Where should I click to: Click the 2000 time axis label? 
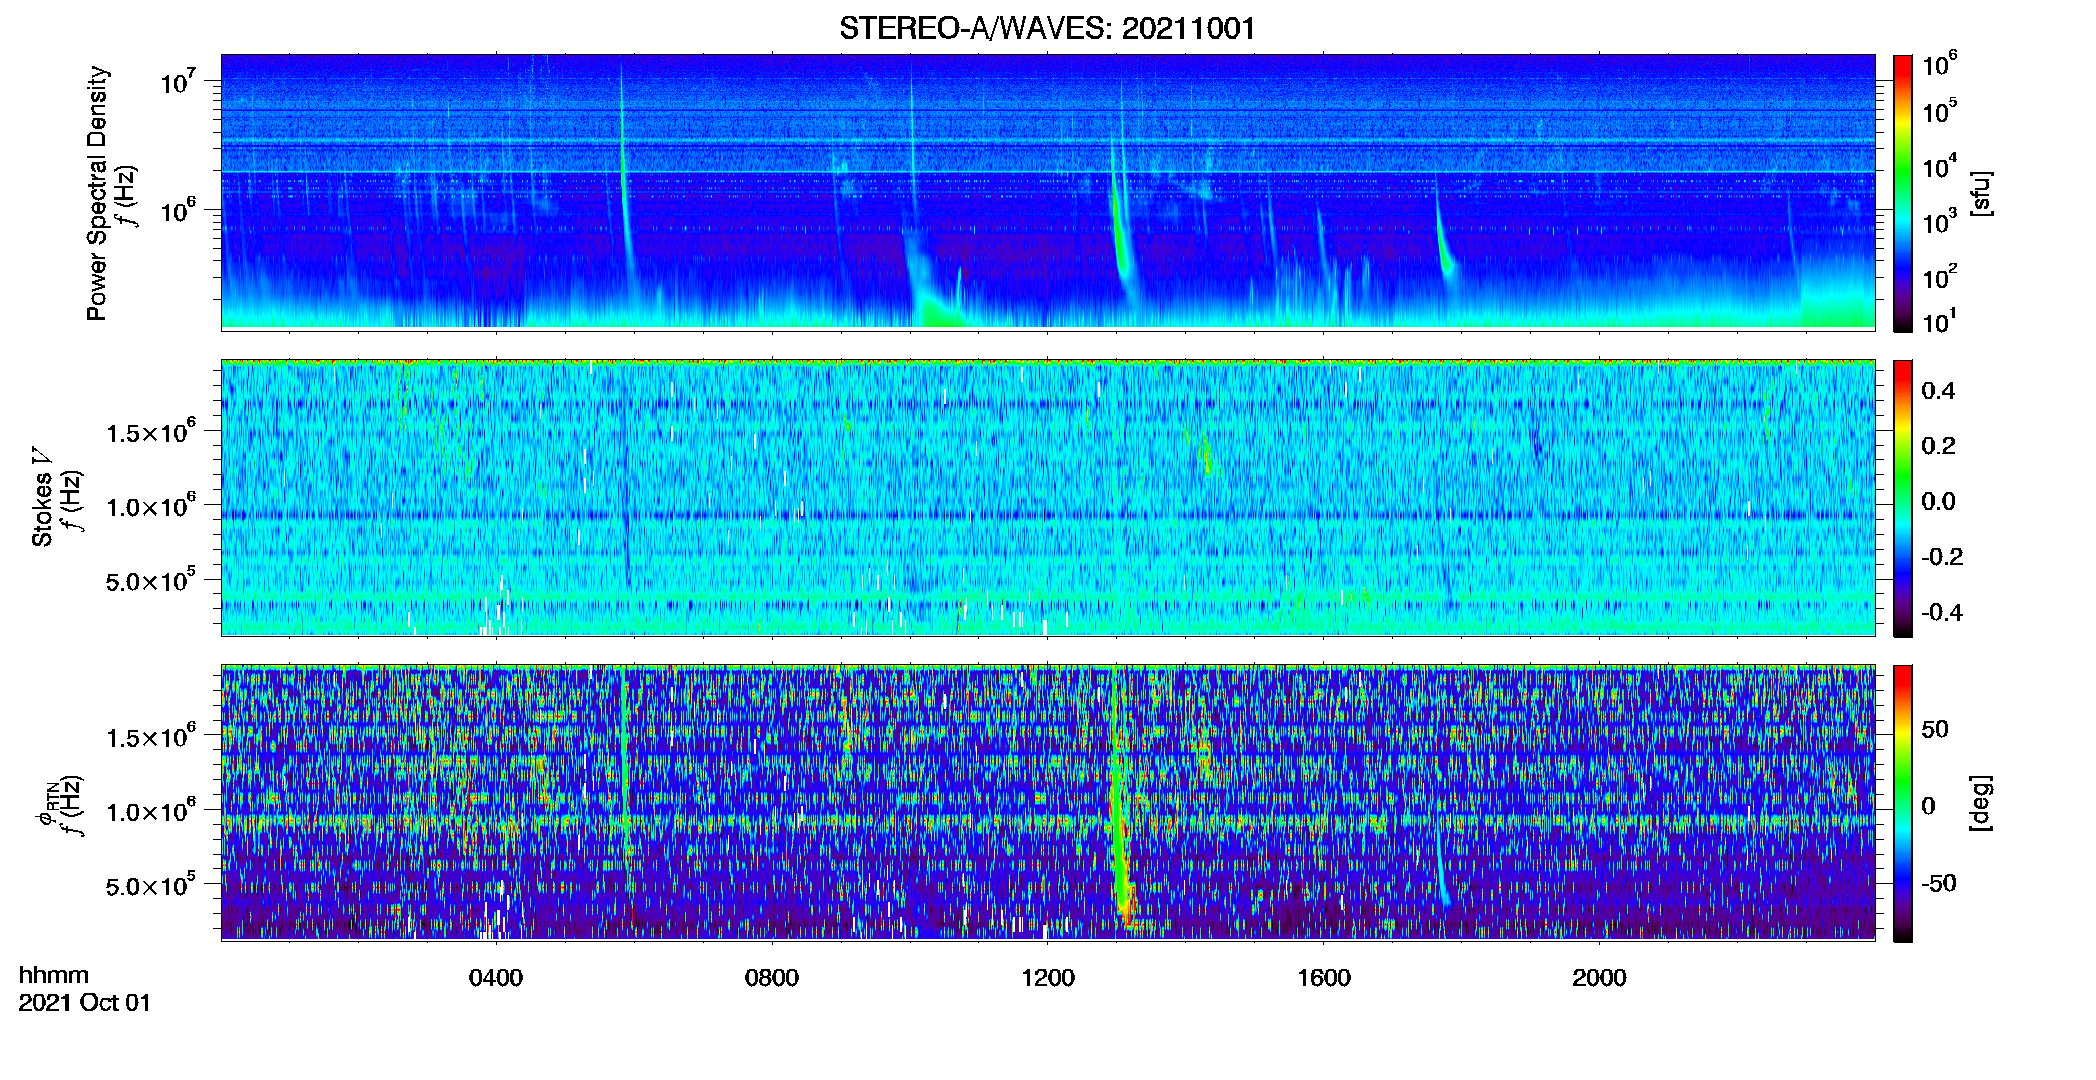point(1599,978)
